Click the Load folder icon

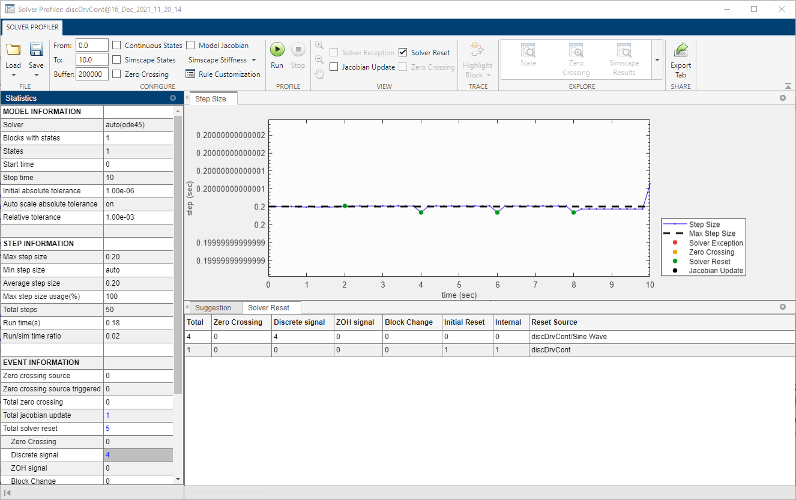tap(13, 49)
